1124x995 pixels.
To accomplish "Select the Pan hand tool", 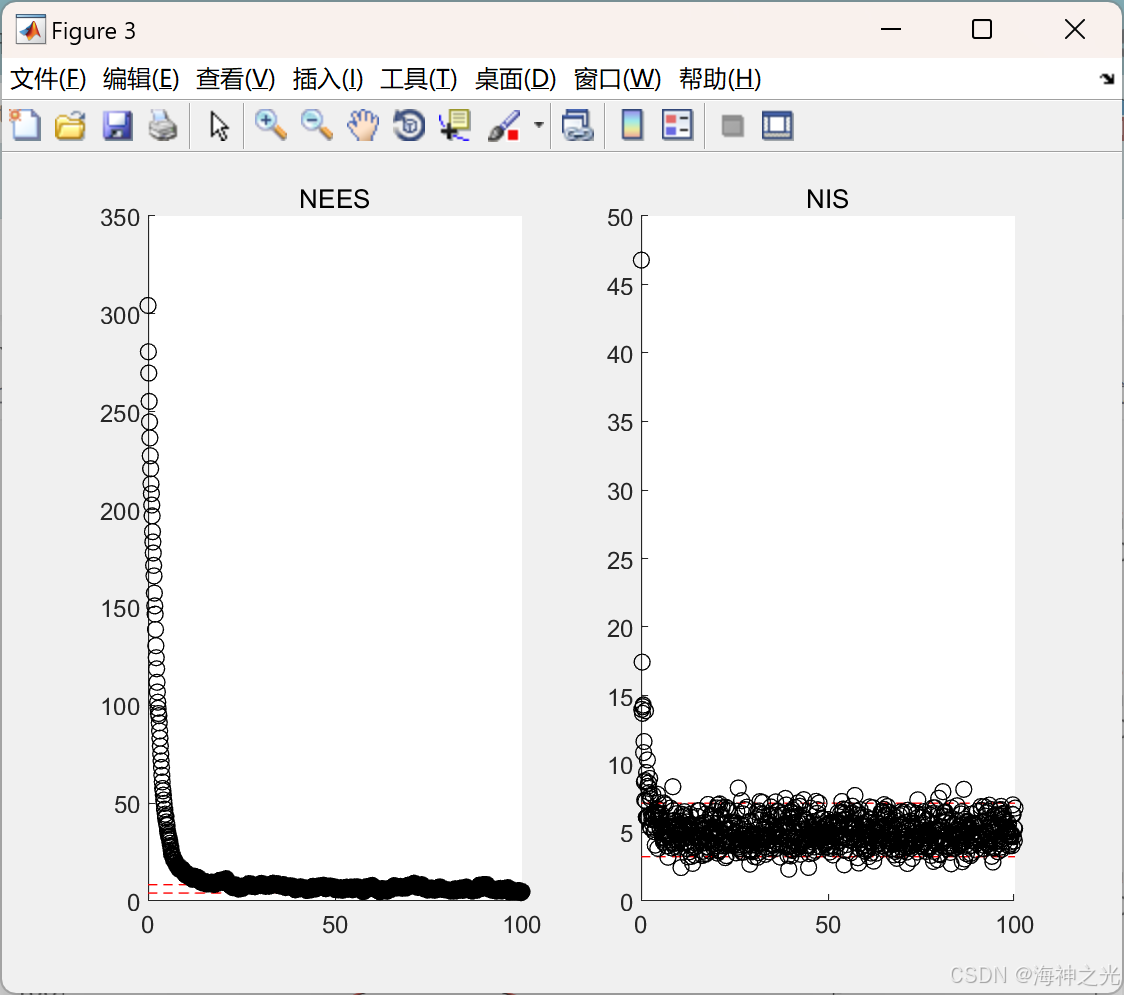I will tap(363, 125).
